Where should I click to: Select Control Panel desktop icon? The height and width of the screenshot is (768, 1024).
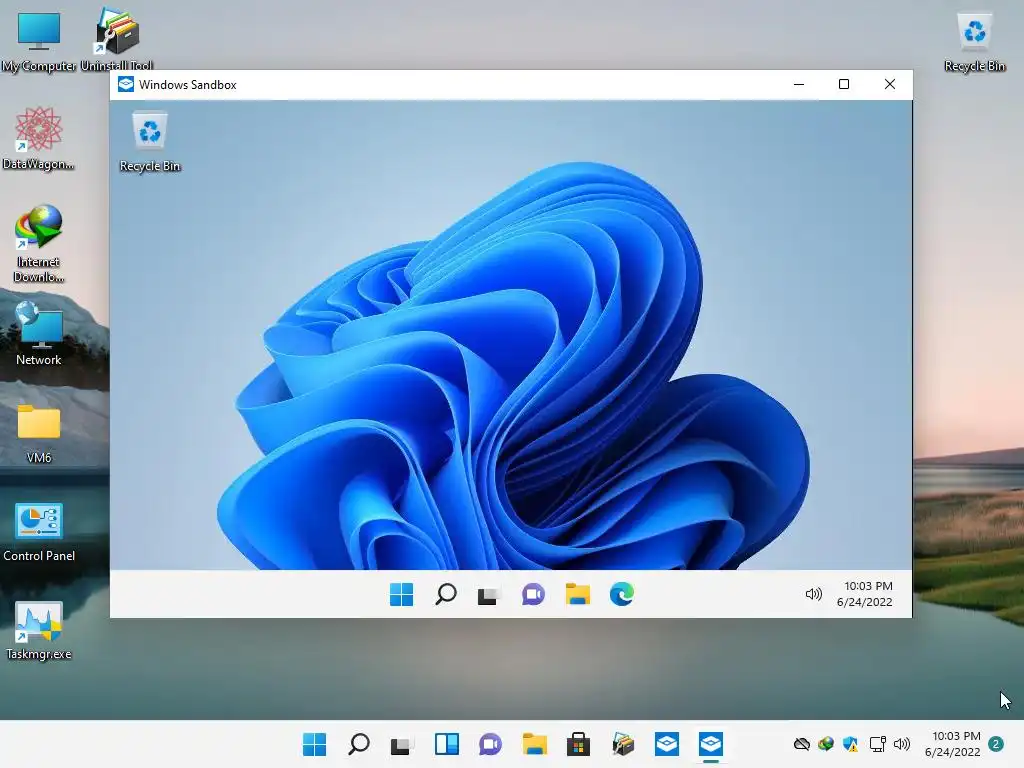pyautogui.click(x=39, y=532)
